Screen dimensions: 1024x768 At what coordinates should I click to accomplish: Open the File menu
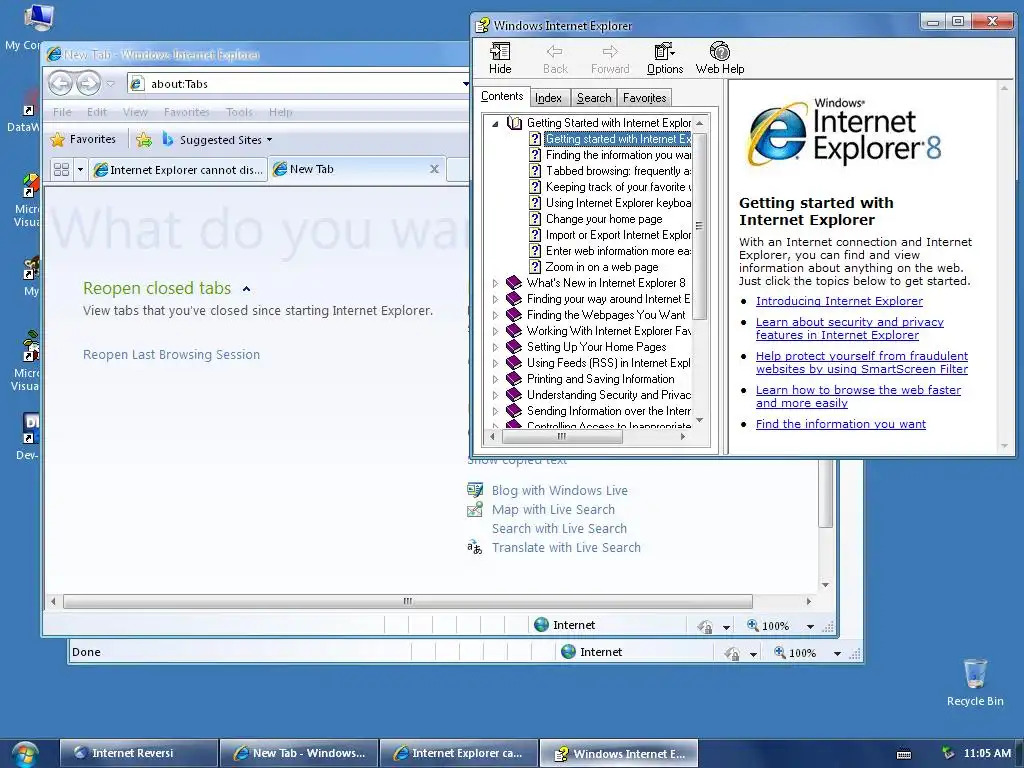[62, 112]
